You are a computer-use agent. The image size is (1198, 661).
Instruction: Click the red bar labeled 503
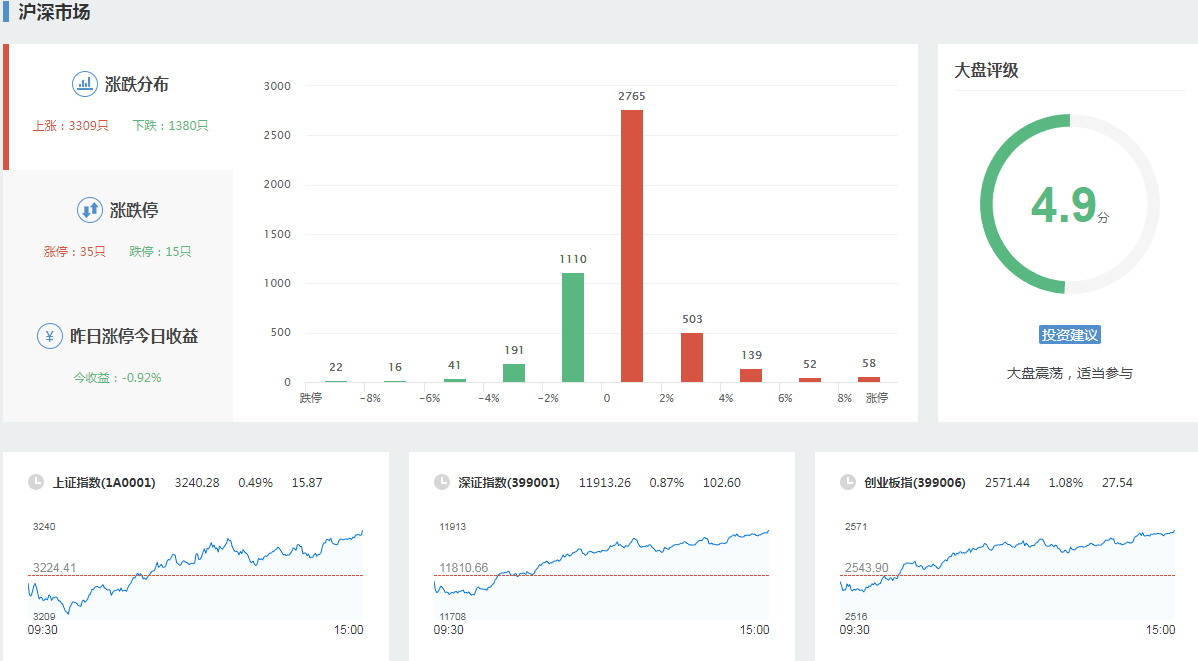691,357
